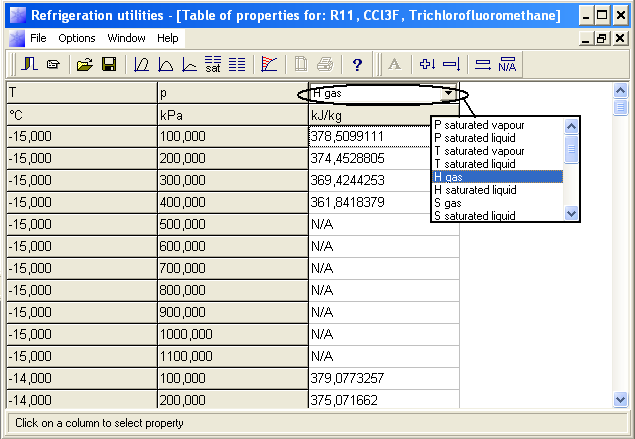Screen dimensions: 635x439
Task: Open the Options menu
Action: click(77, 38)
